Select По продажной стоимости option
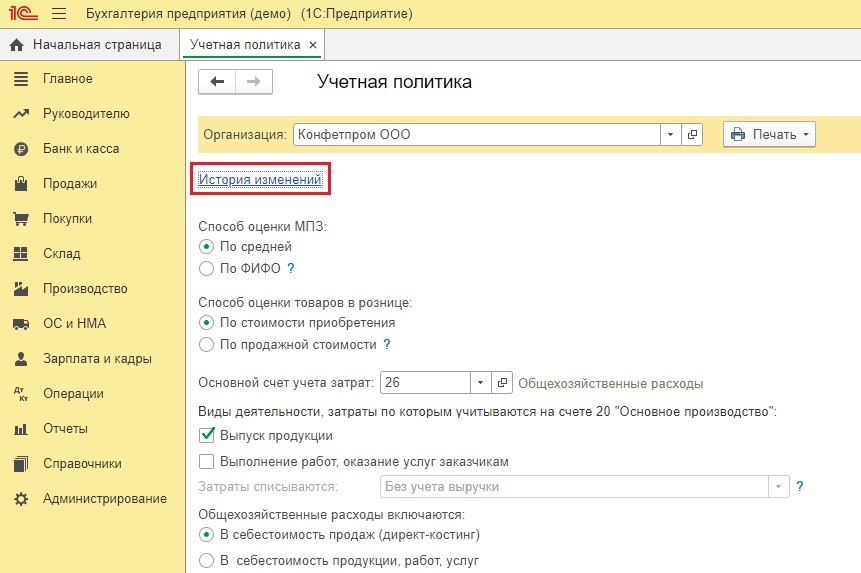The height and width of the screenshot is (573, 861). 206,344
